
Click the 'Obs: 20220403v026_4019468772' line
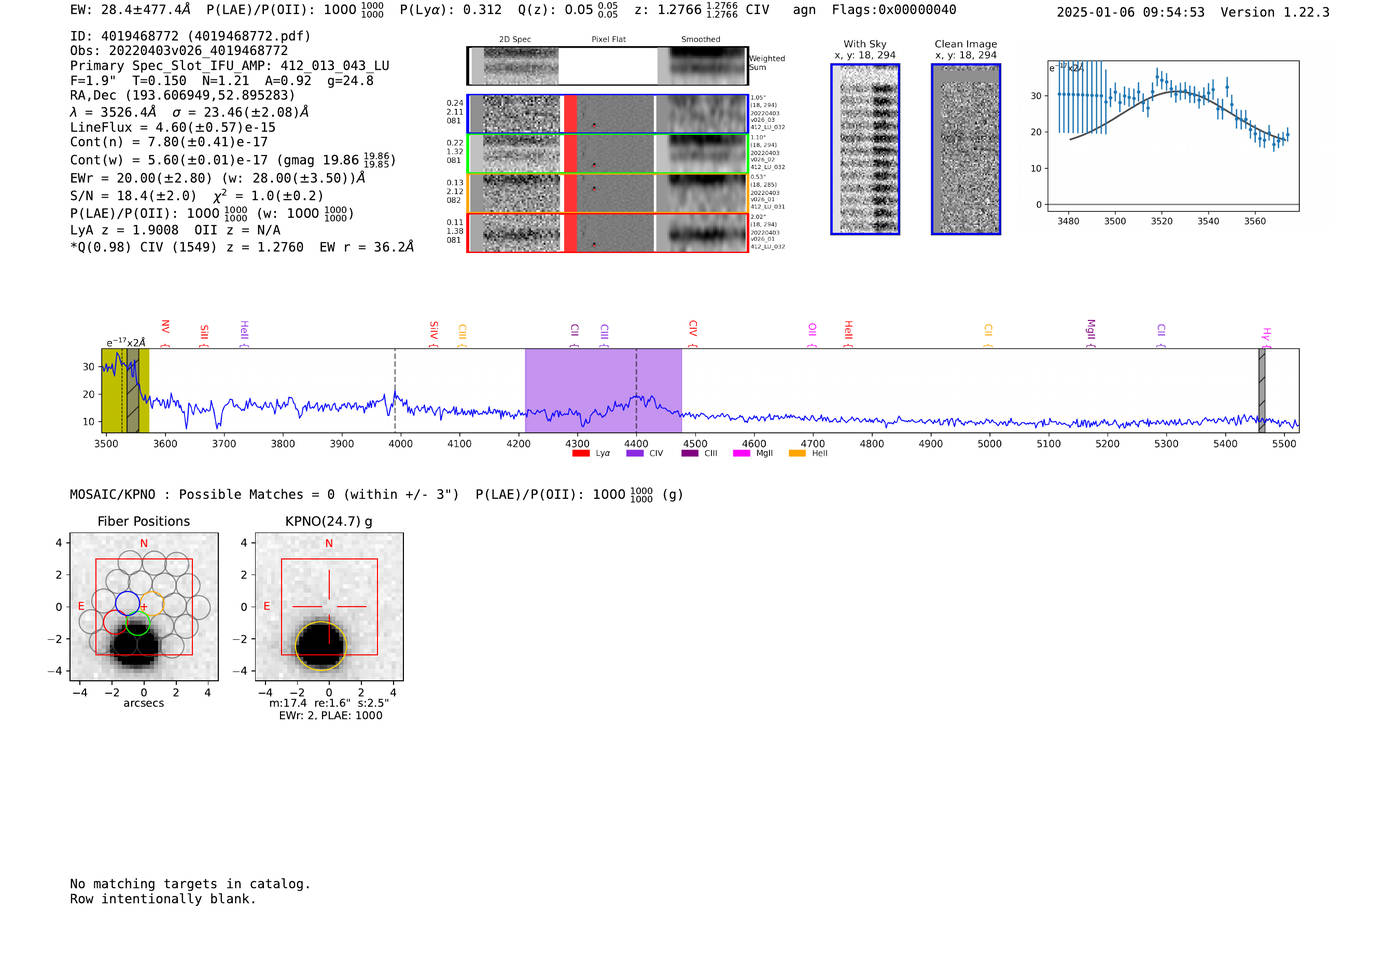click(x=179, y=50)
